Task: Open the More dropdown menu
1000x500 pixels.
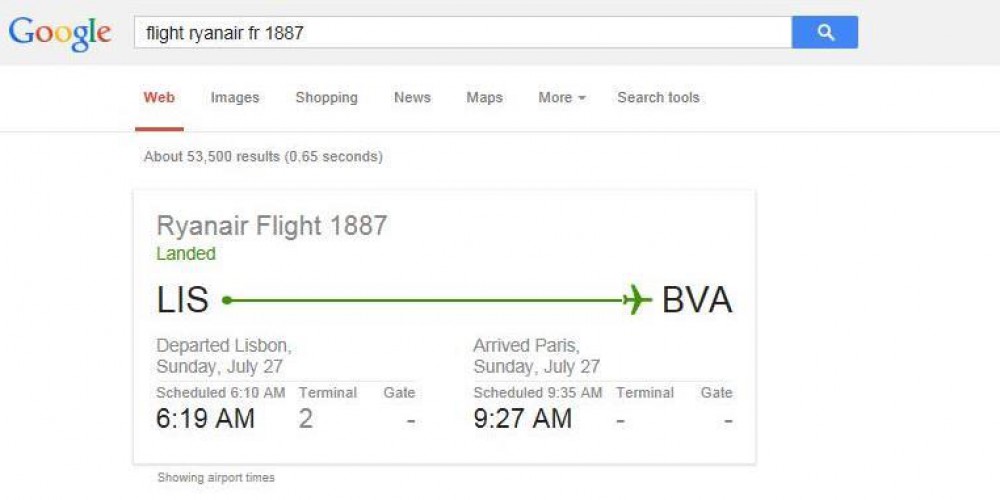Action: click(x=562, y=98)
